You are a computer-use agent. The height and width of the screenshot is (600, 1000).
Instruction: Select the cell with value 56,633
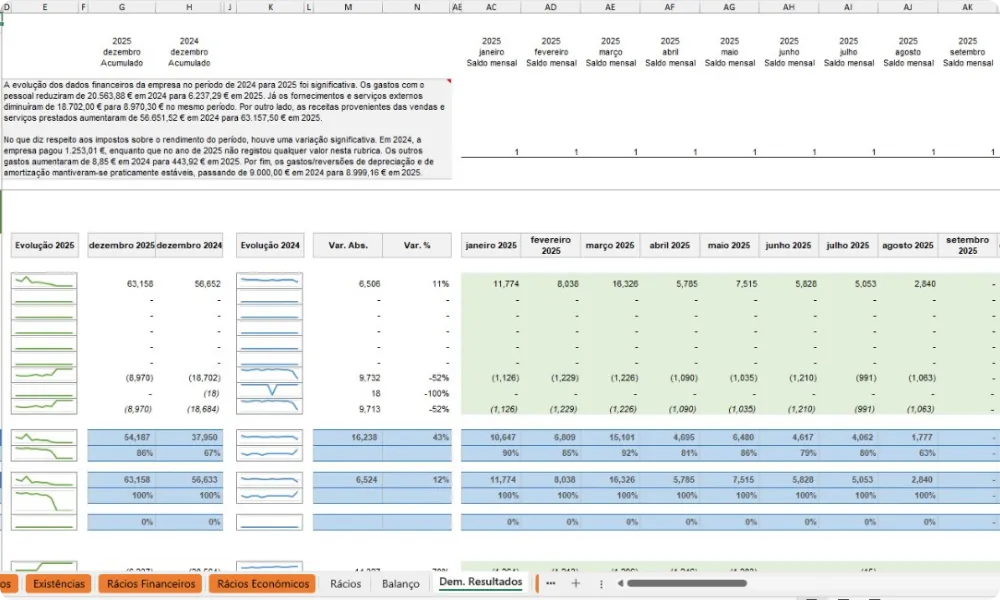click(189, 479)
